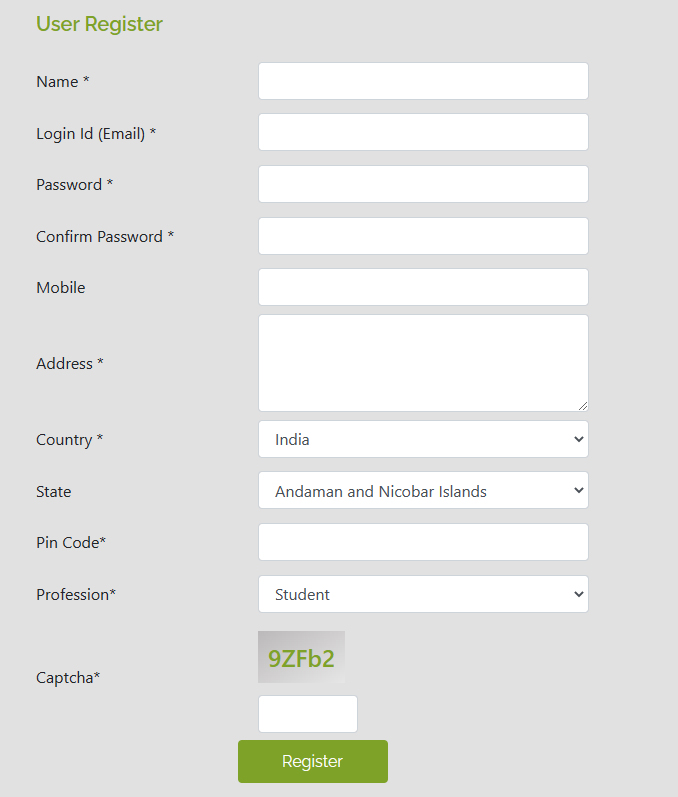This screenshot has height=797, width=678.
Task: Click the Login Id (Email) label
Action: pos(96,133)
